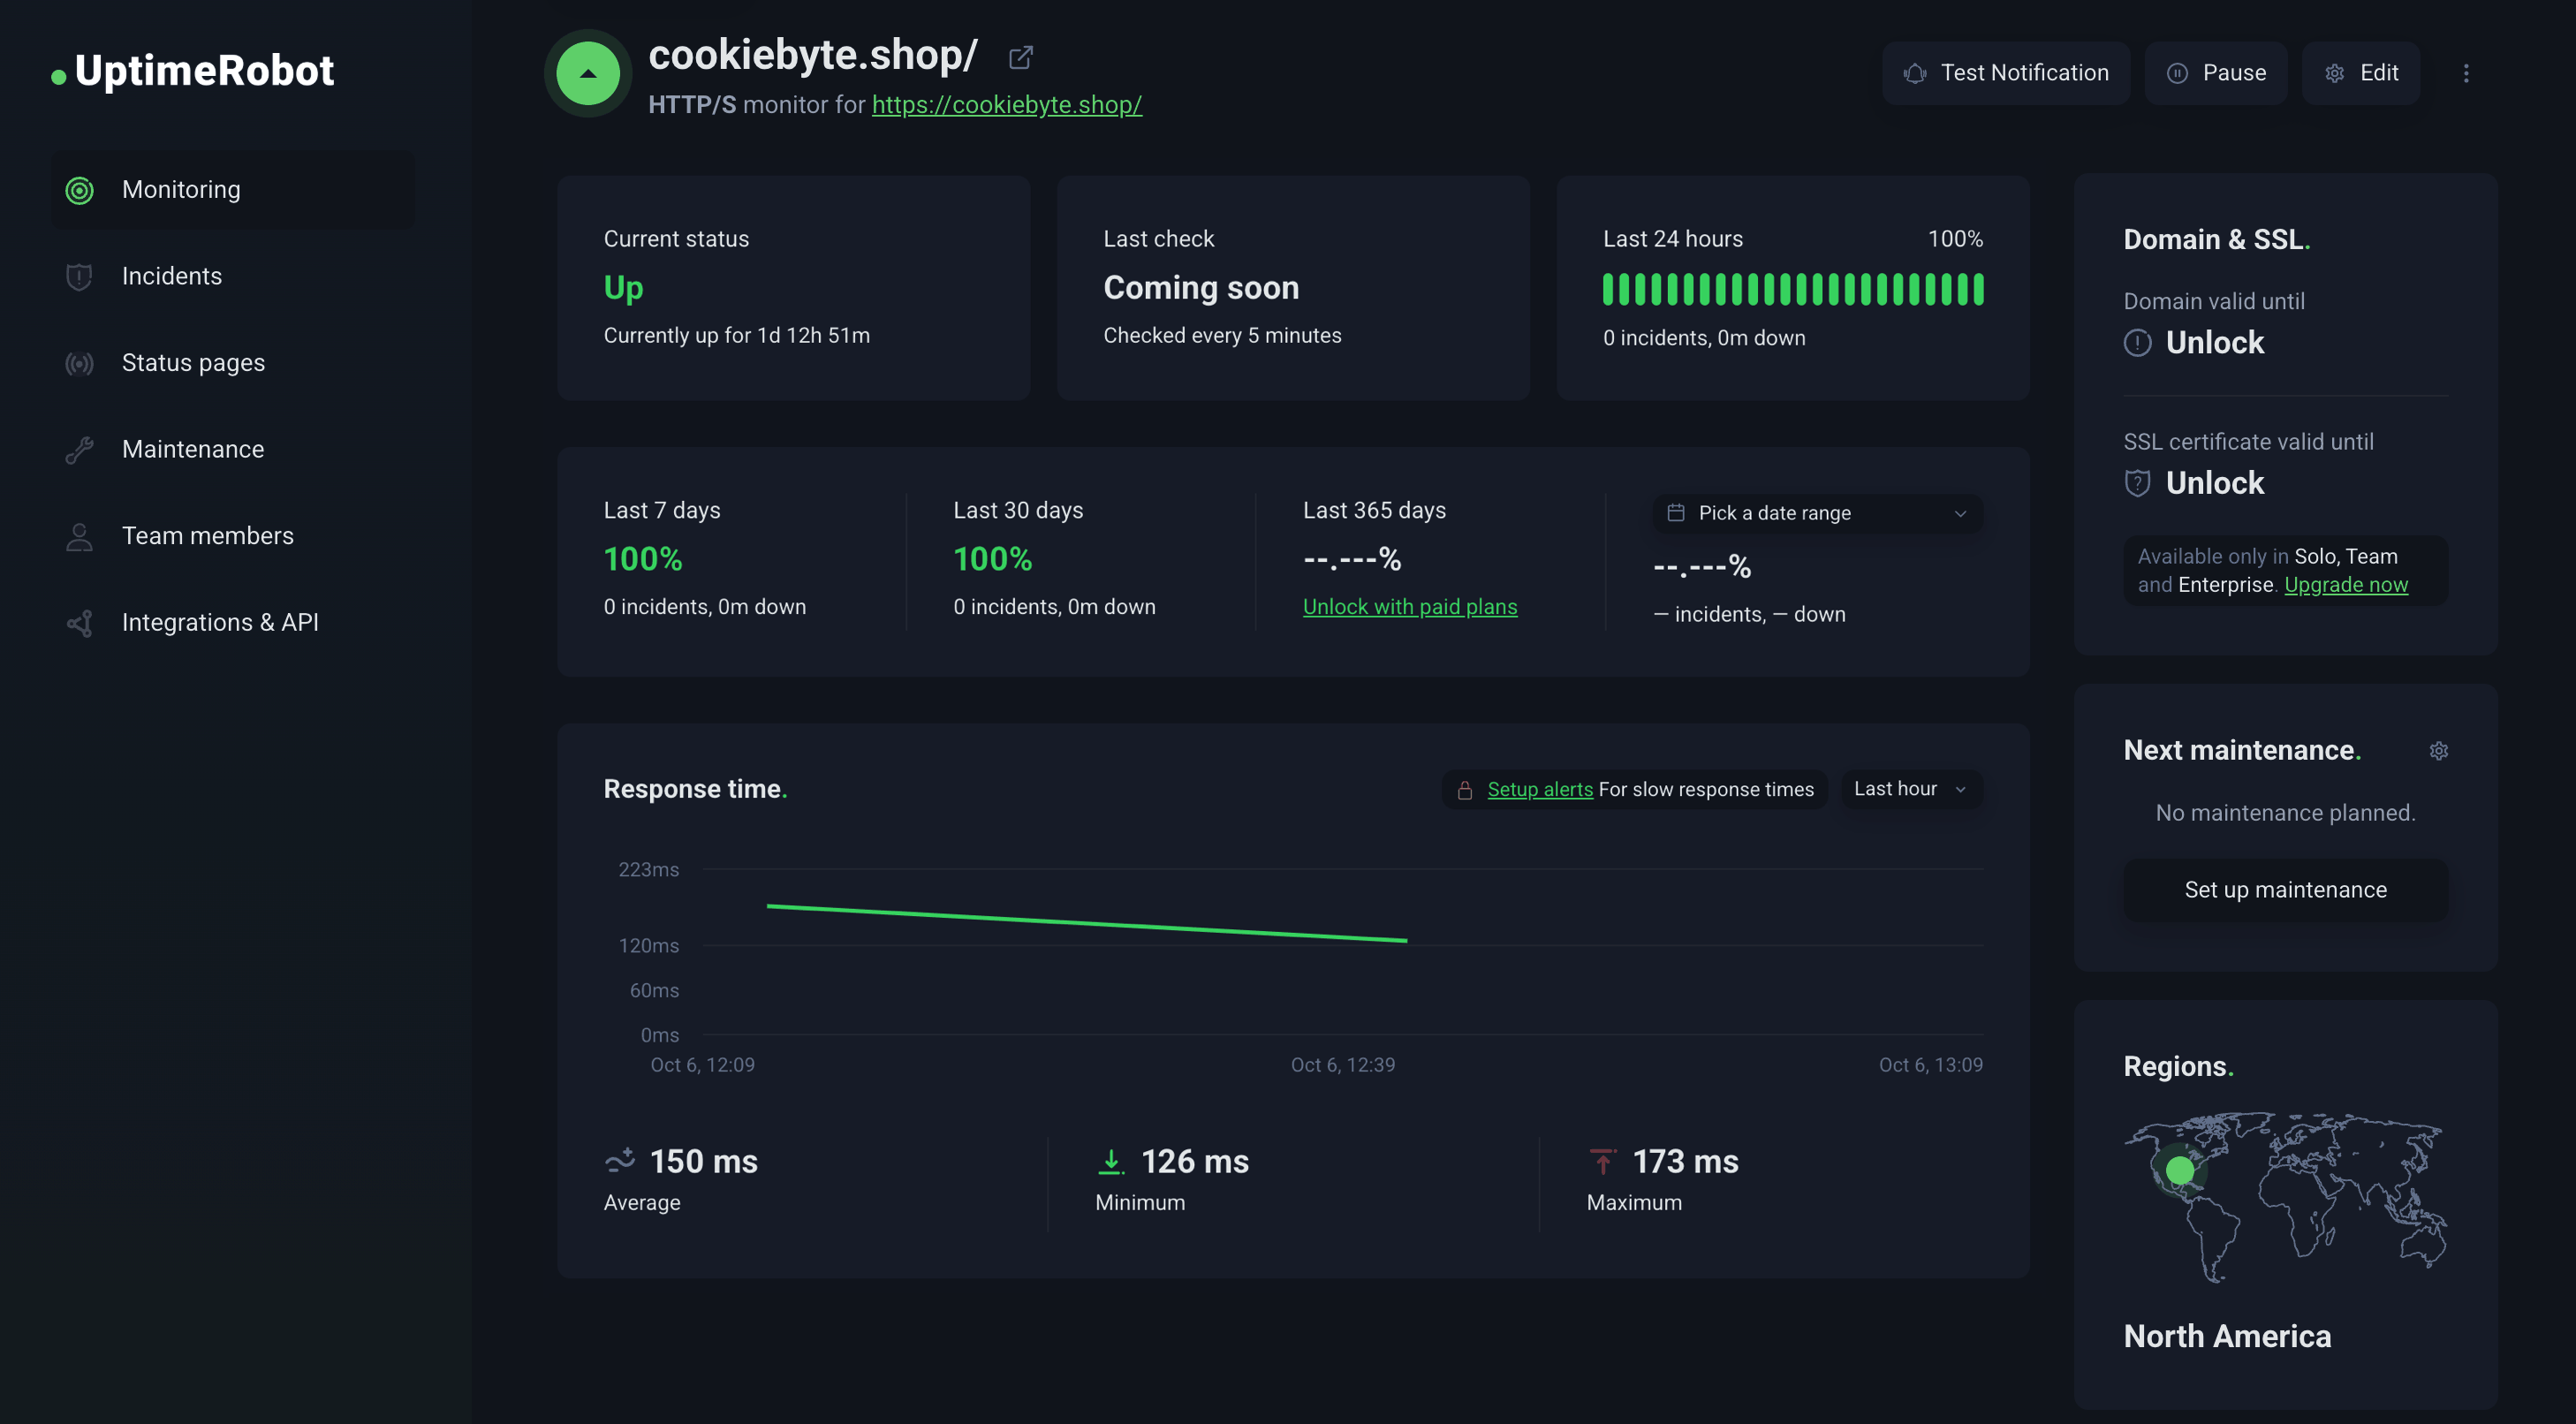The image size is (2576, 1424).
Task: Click the domain valid info icon
Action: [2137, 343]
